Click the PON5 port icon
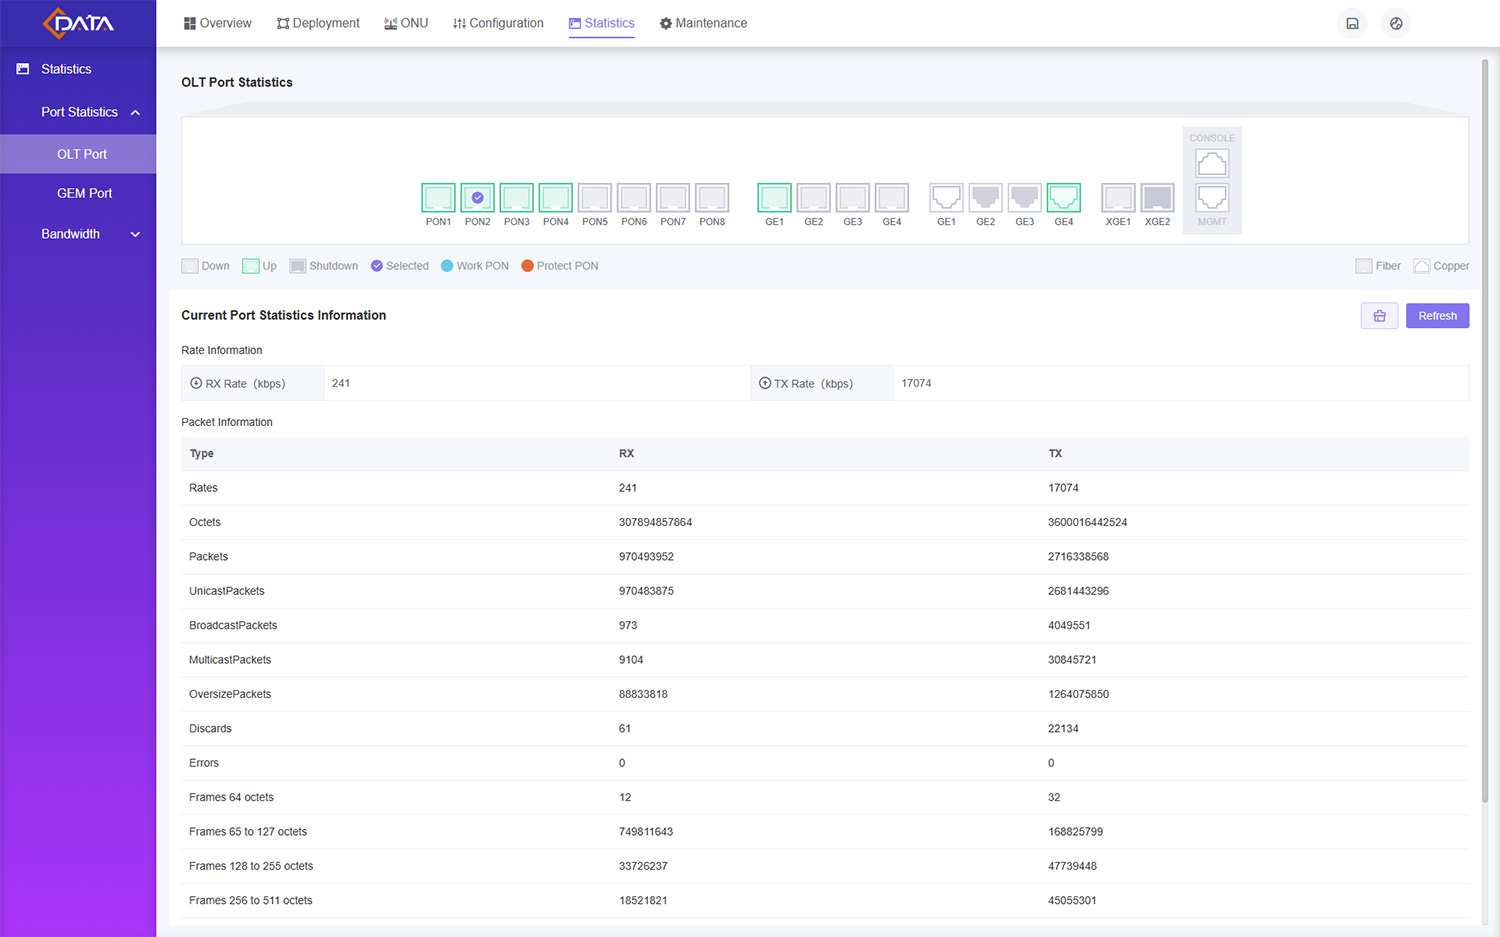 pyautogui.click(x=594, y=198)
